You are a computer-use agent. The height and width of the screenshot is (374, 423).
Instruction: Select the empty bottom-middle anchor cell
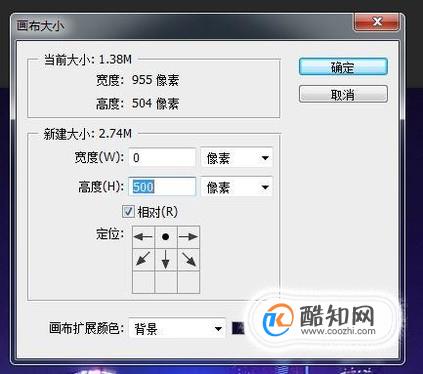pos(166,282)
